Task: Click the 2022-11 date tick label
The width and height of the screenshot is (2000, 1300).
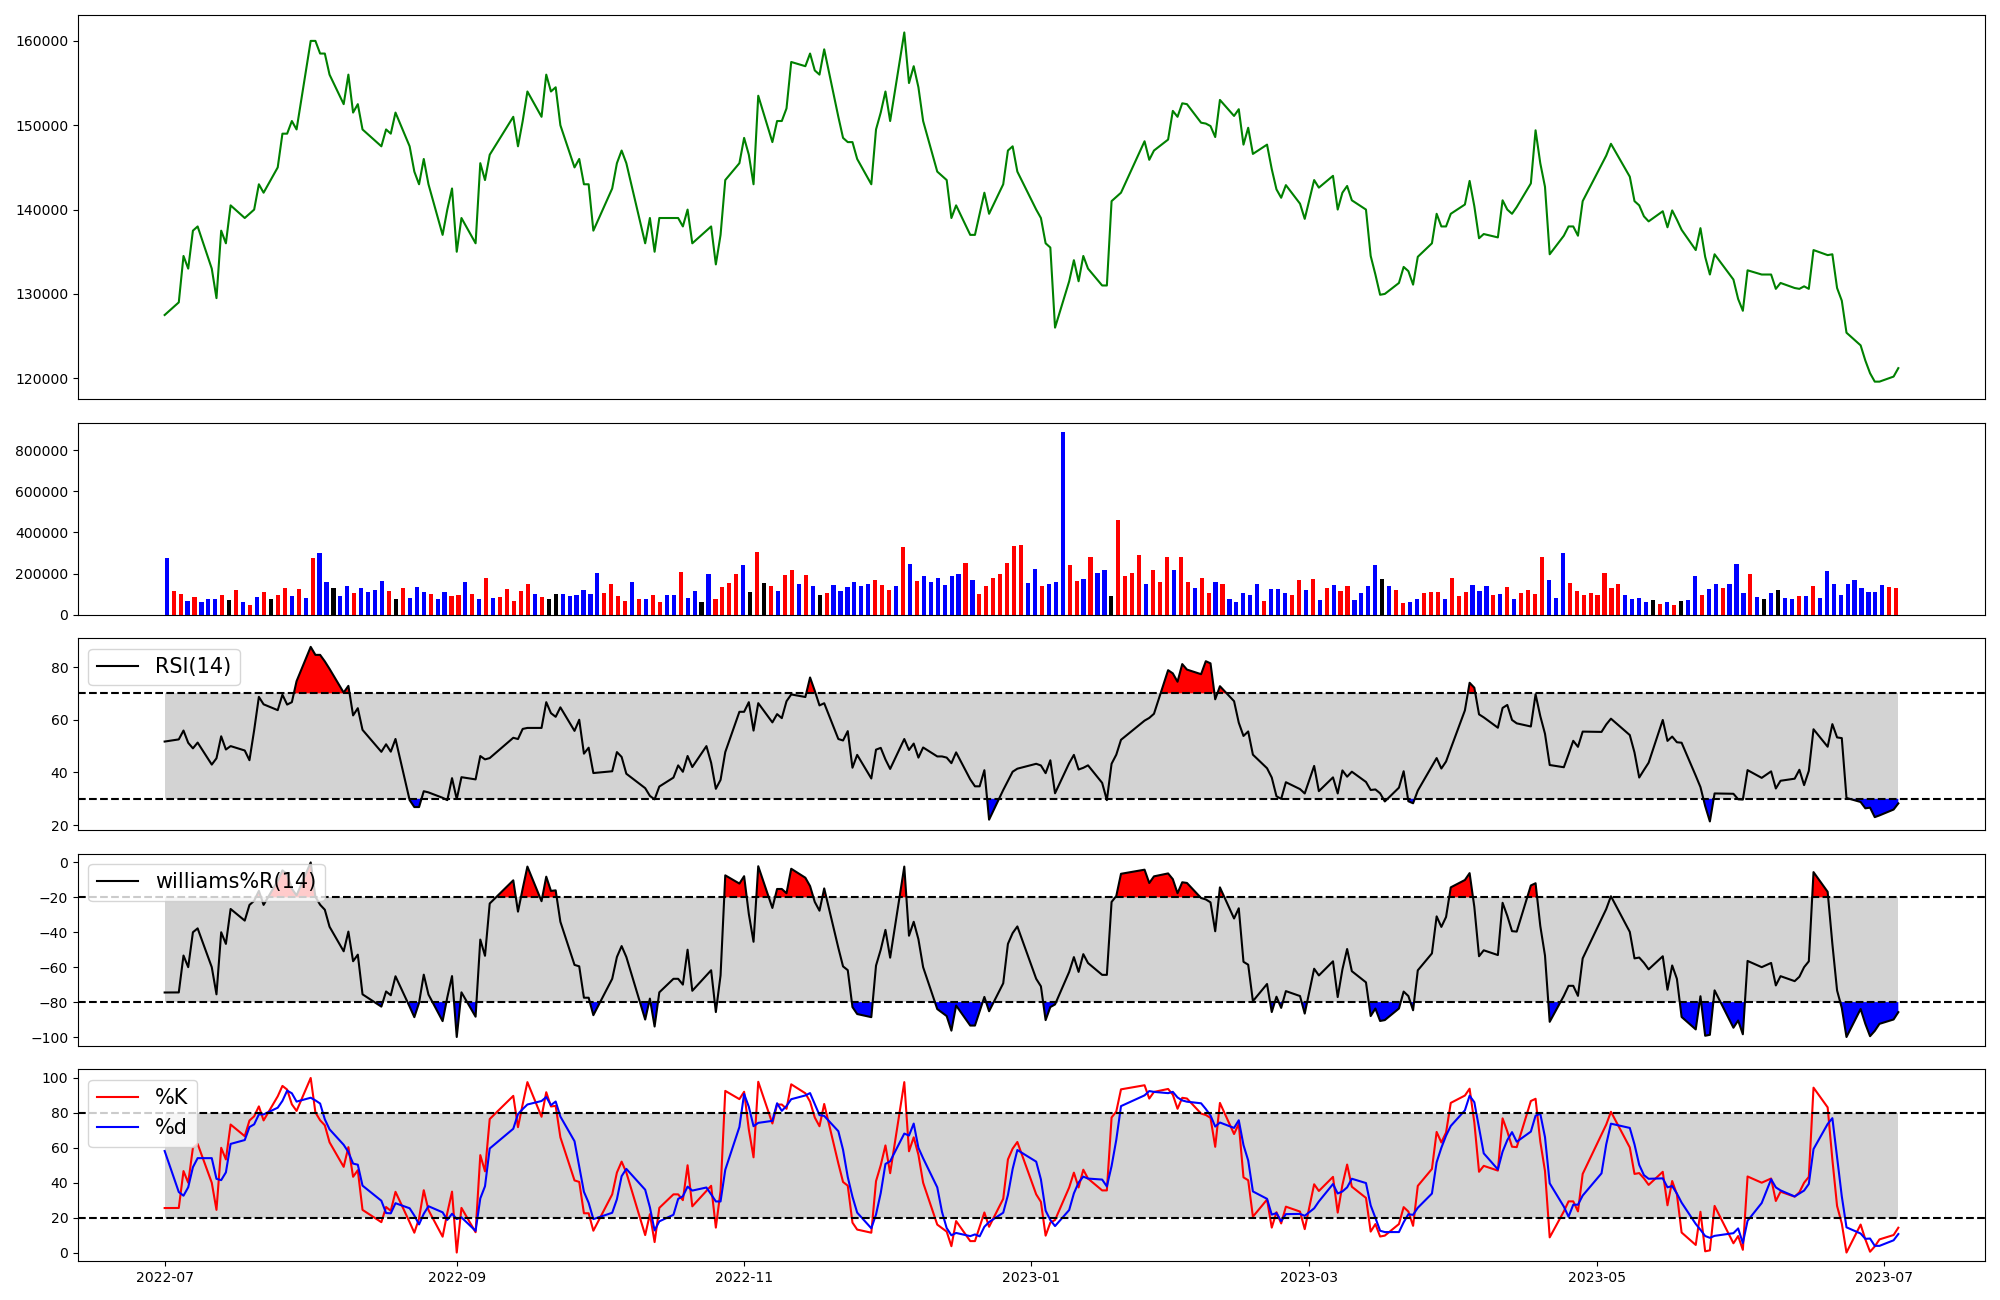Action: click(744, 1277)
